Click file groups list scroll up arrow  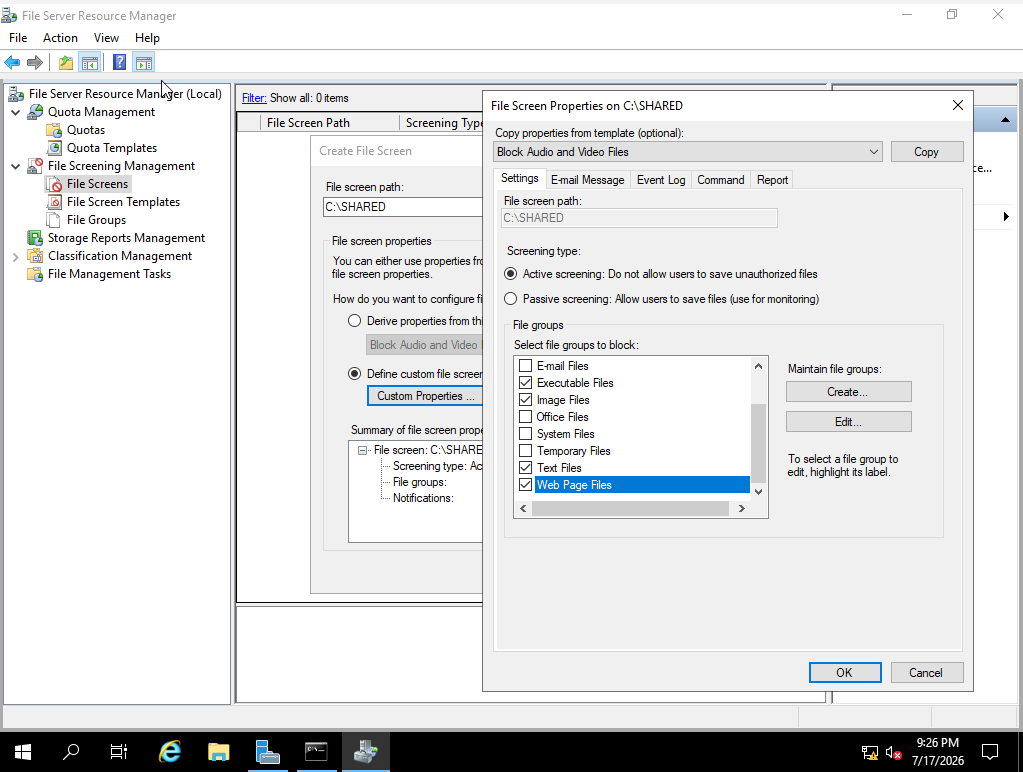758,366
